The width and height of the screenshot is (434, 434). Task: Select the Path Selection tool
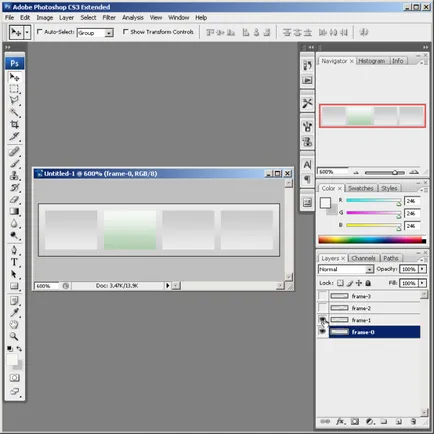point(14,274)
